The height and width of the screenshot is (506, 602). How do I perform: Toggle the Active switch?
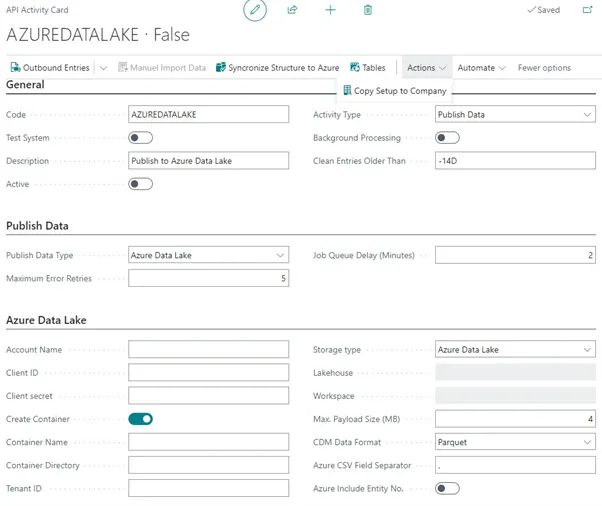pos(141,184)
